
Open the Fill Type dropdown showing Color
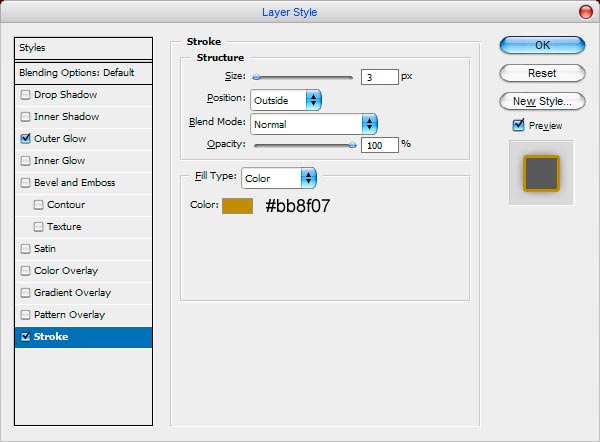(x=279, y=178)
